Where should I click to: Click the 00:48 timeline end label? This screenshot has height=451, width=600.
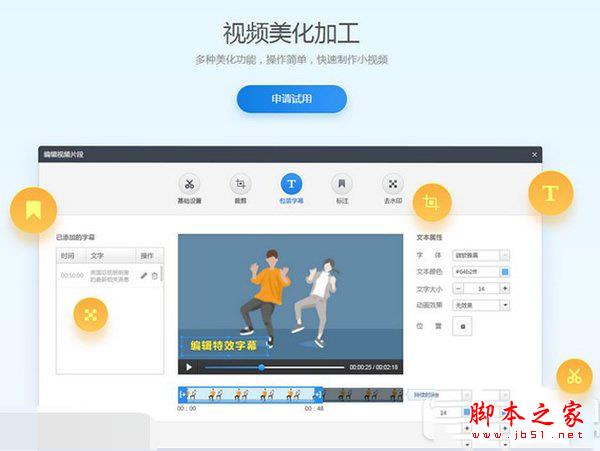point(314,409)
